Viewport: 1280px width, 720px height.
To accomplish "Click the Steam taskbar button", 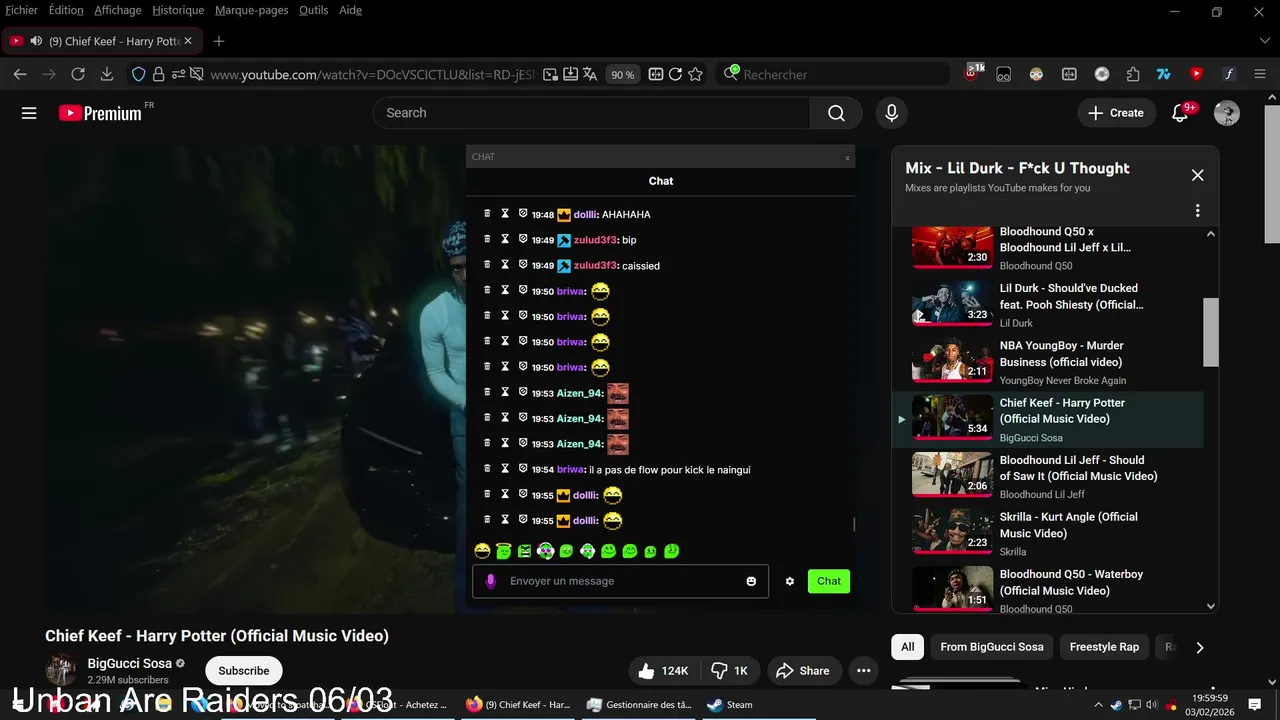I will tap(730, 705).
